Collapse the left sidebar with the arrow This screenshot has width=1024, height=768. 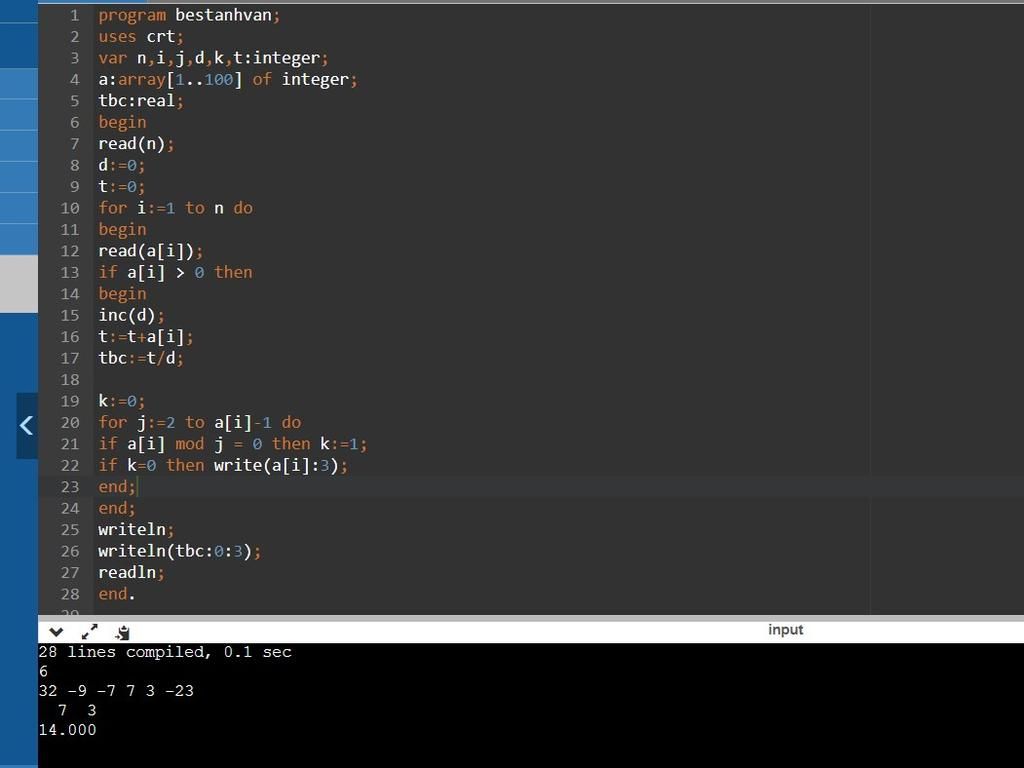coord(26,426)
